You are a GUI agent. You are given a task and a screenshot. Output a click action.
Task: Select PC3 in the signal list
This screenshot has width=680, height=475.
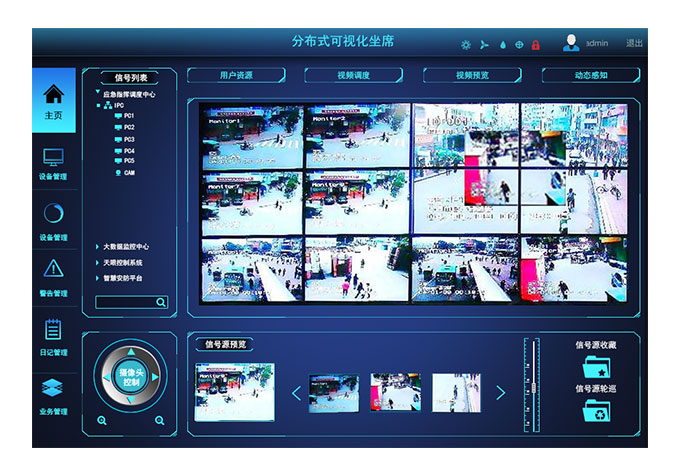124,139
